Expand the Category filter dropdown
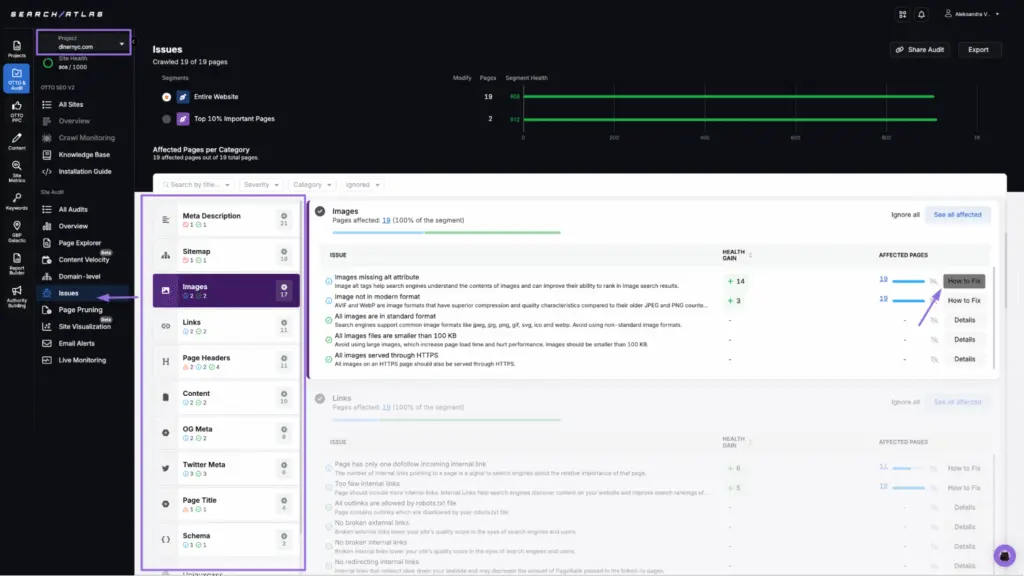The width and height of the screenshot is (1024, 576). (x=312, y=185)
